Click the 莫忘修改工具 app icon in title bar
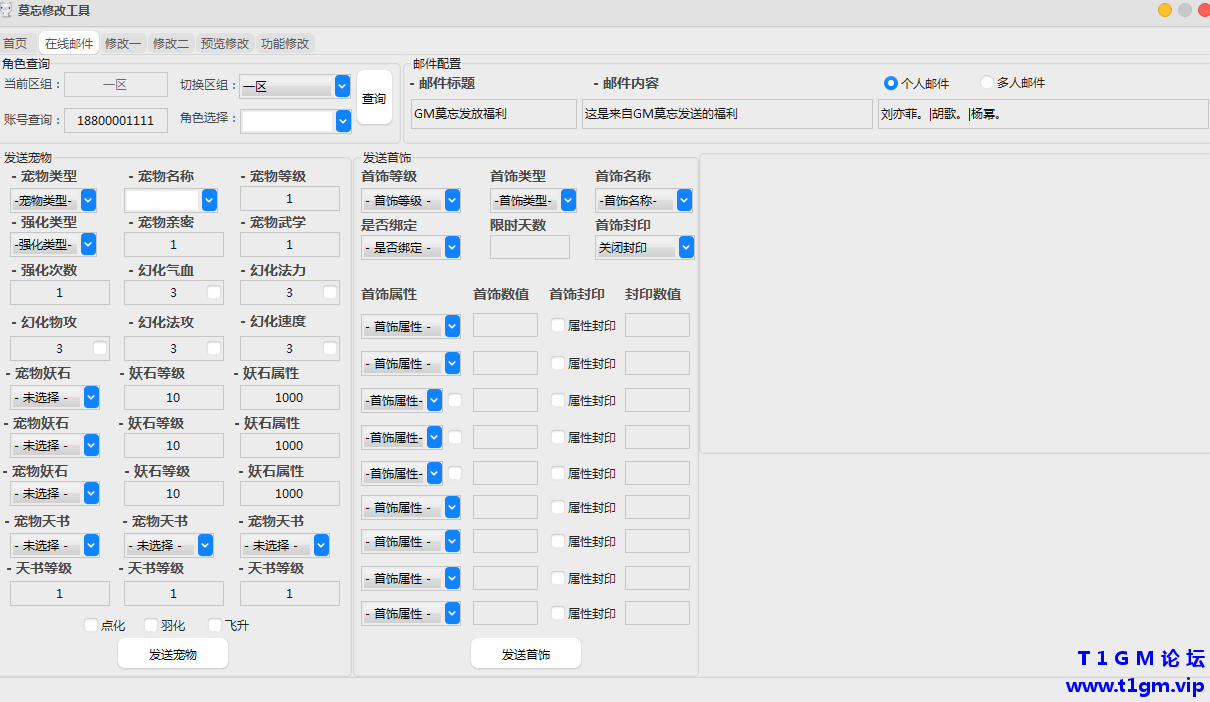 click(7, 10)
